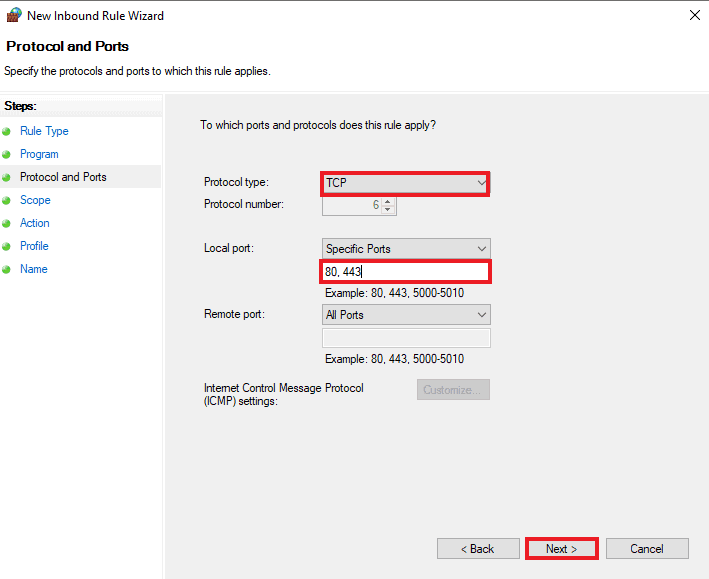
Task: Click the local port field containing 80, 443
Action: tap(406, 272)
